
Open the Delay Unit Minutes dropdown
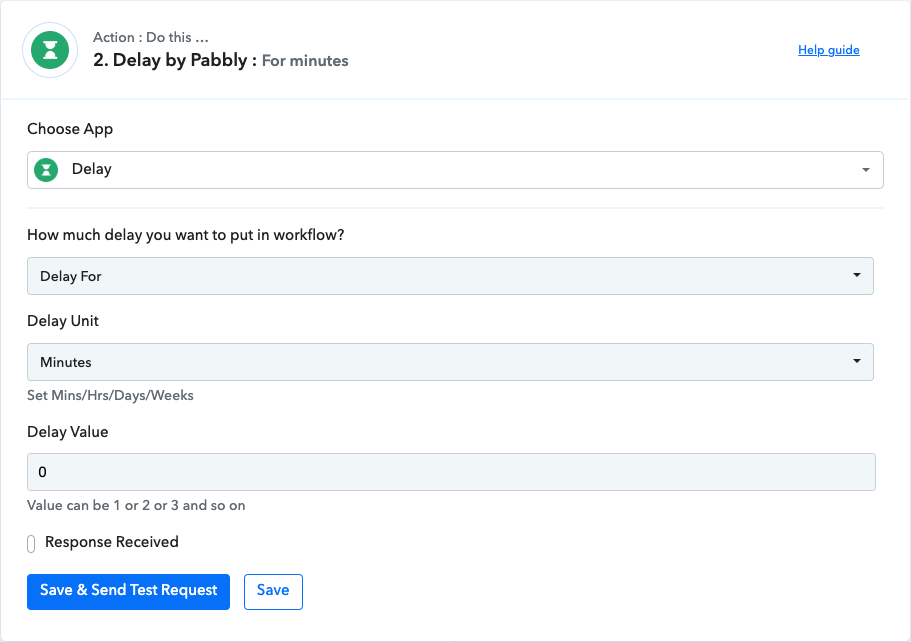tap(450, 362)
